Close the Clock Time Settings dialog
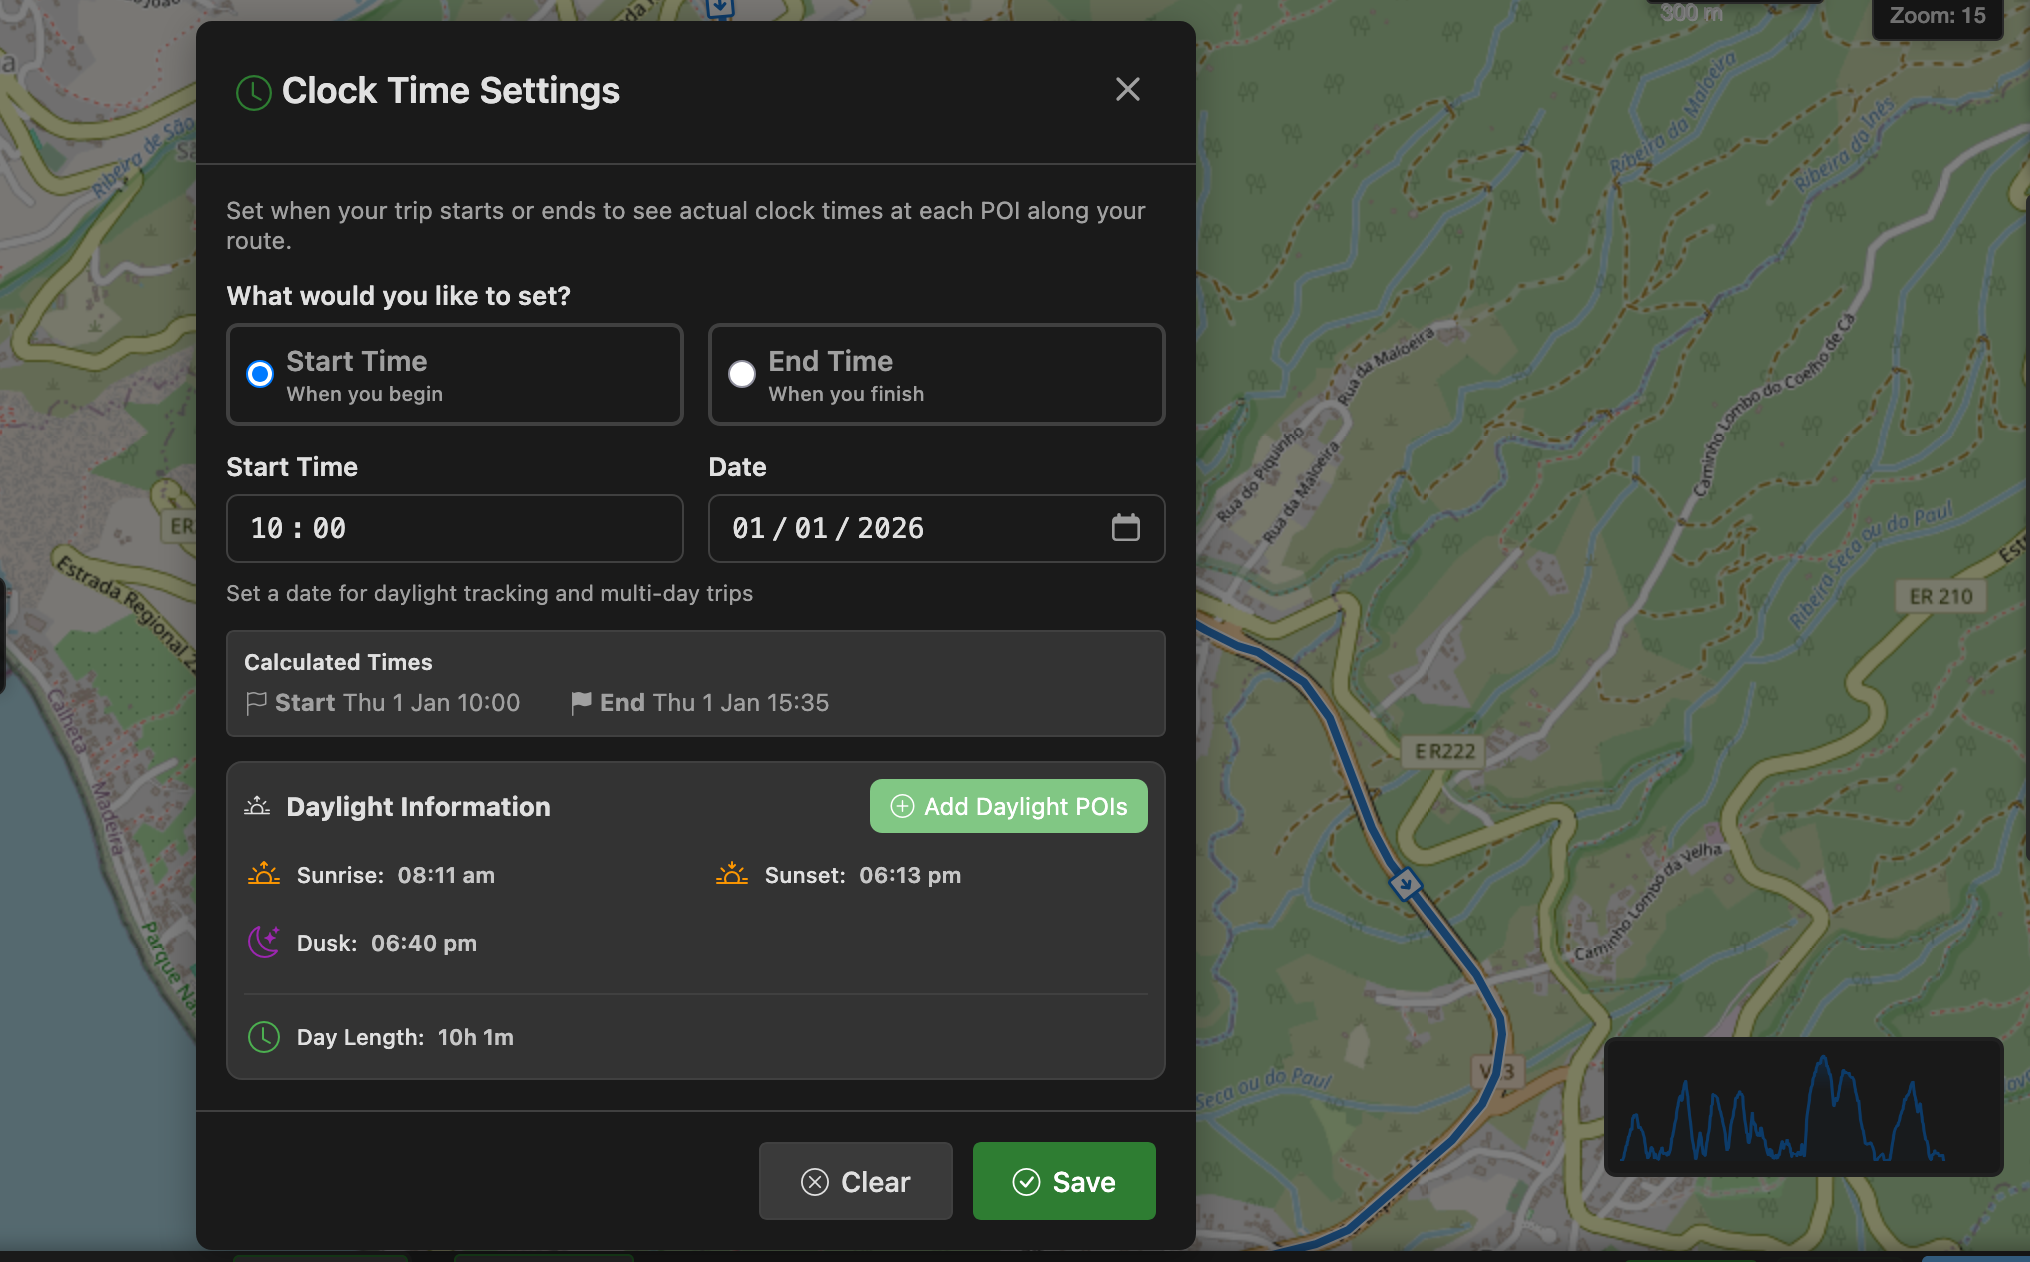The image size is (2030, 1262). coord(1128,90)
